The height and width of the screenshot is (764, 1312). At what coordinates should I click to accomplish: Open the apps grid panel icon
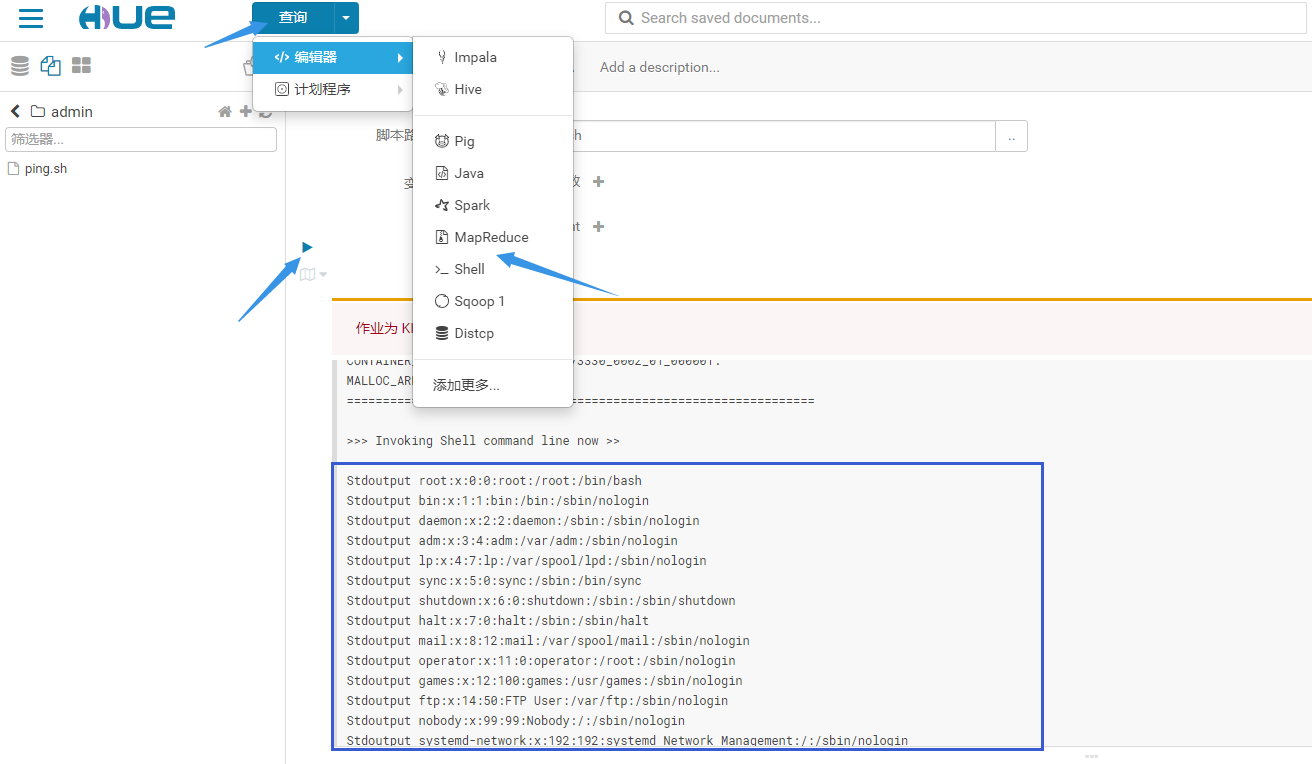(81, 66)
